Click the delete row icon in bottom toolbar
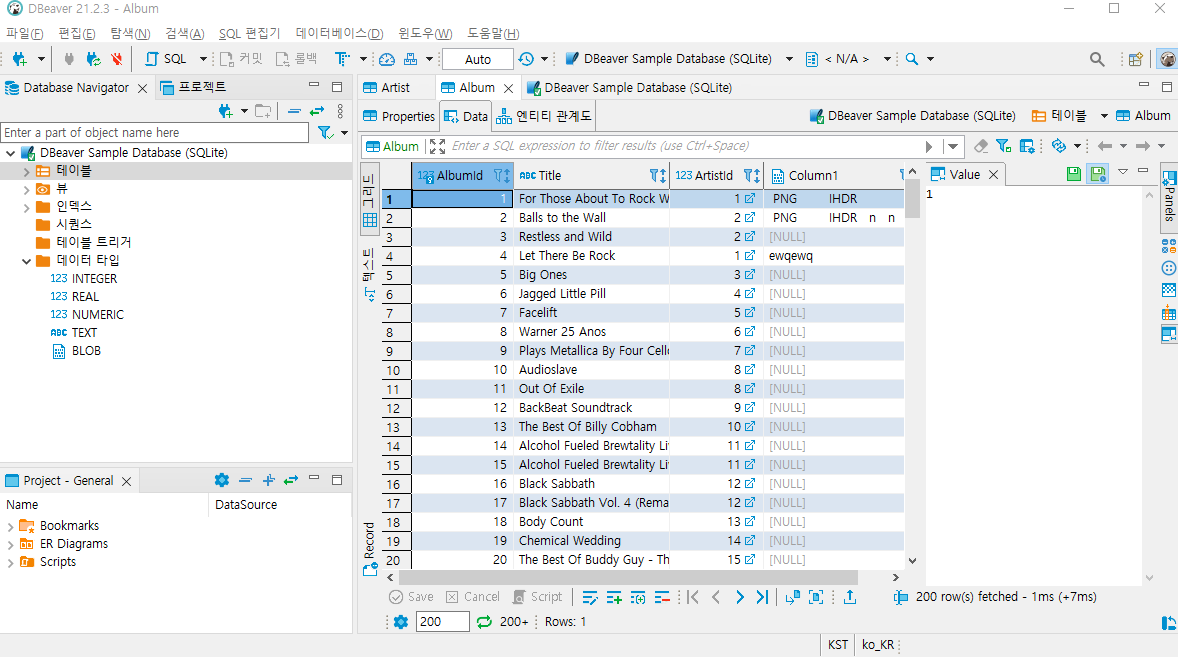This screenshot has height=657, width=1178. coord(662,598)
